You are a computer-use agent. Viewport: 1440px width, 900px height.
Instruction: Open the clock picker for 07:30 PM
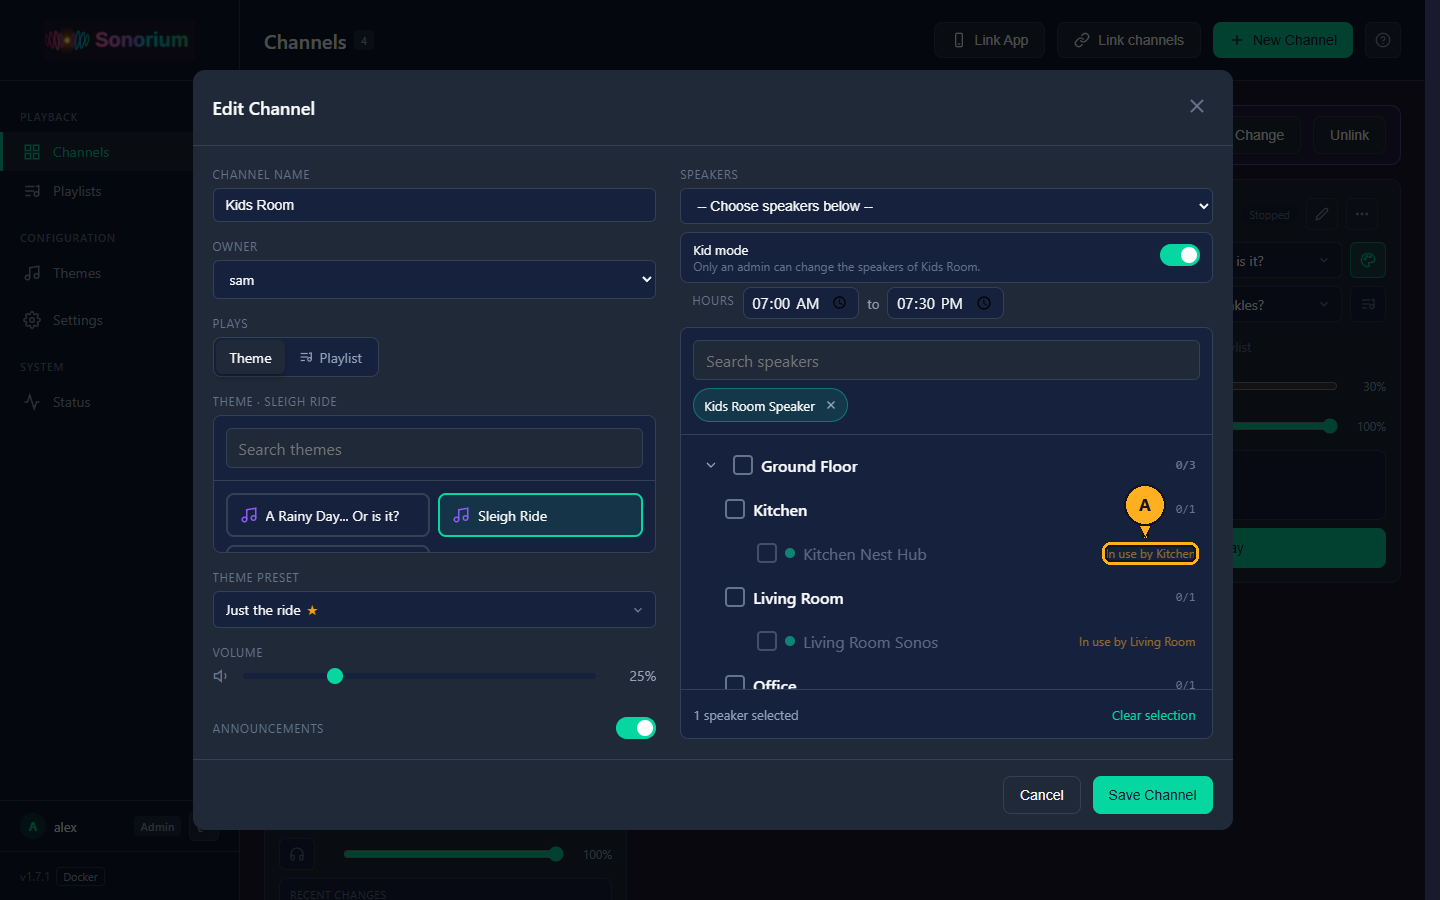(x=984, y=303)
